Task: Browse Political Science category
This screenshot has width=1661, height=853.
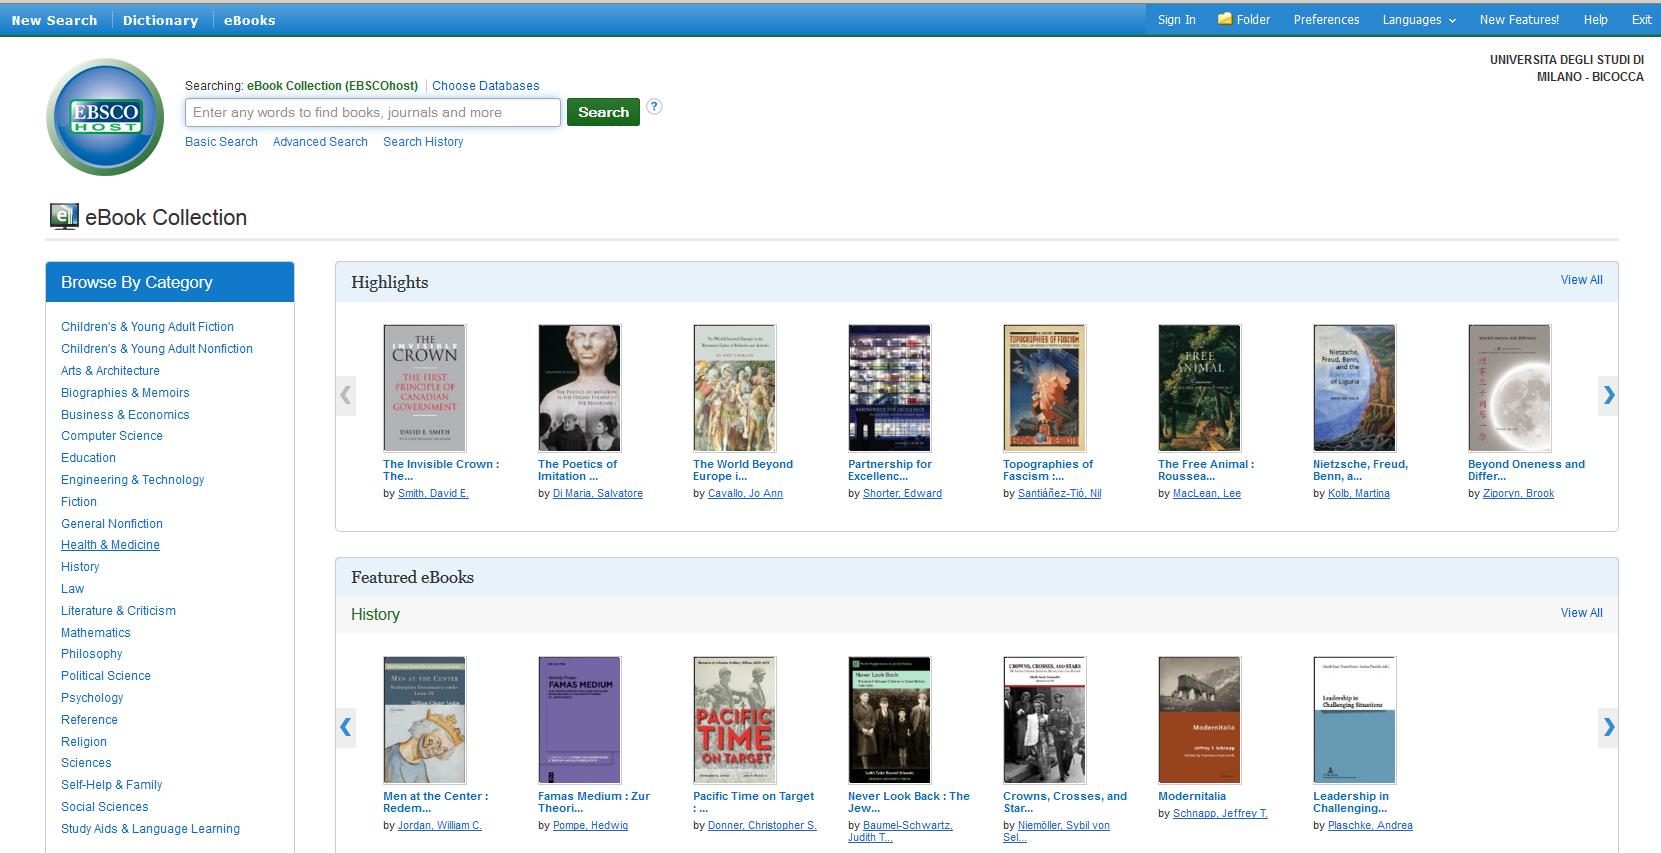Action: coord(105,676)
